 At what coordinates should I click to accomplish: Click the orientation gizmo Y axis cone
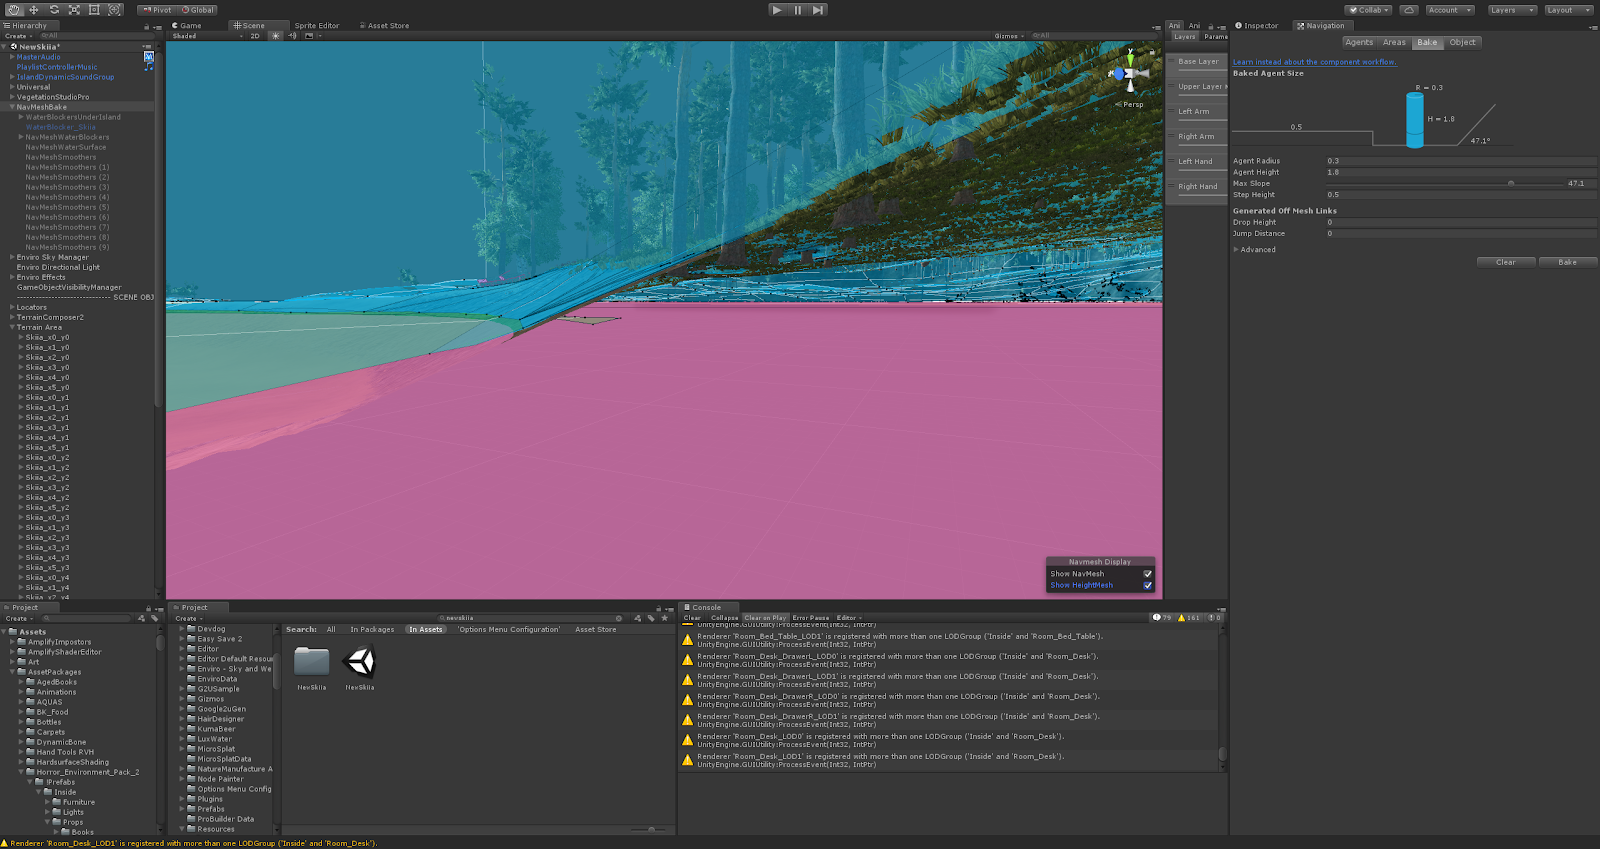[1130, 59]
